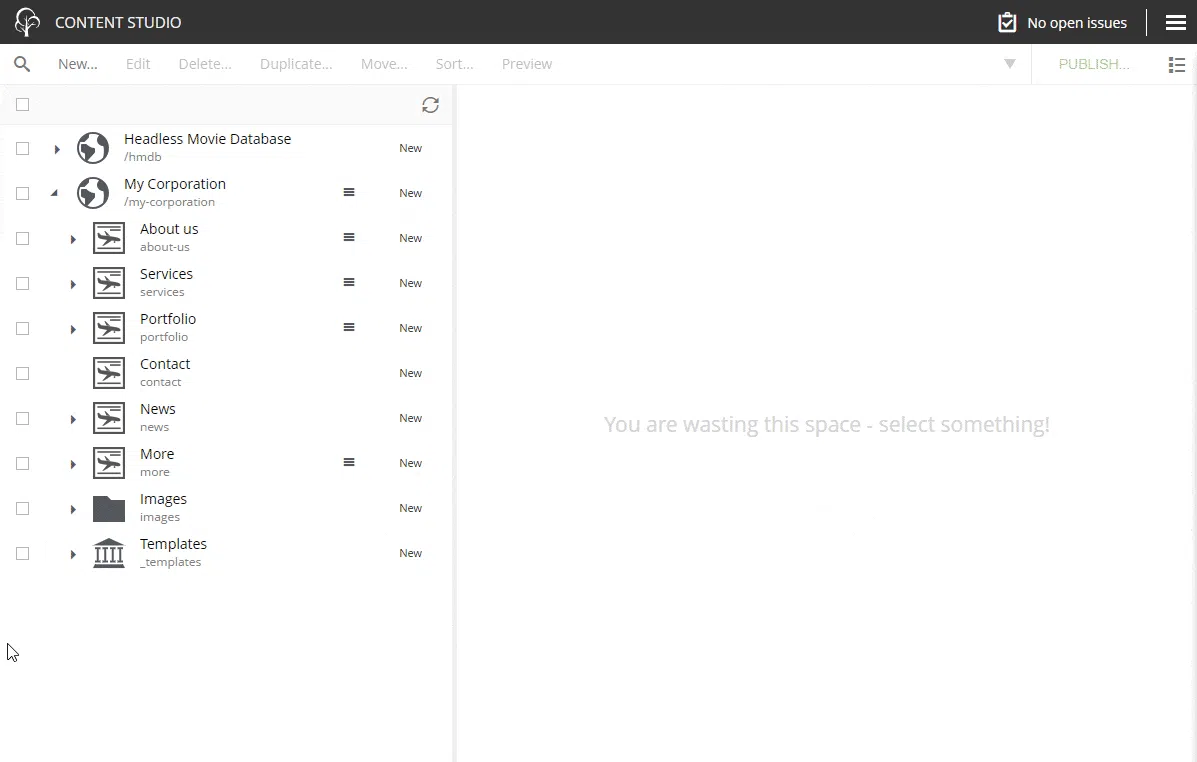Expand the Images folder node
Image resolution: width=1197 pixels, height=762 pixels.
point(73,510)
